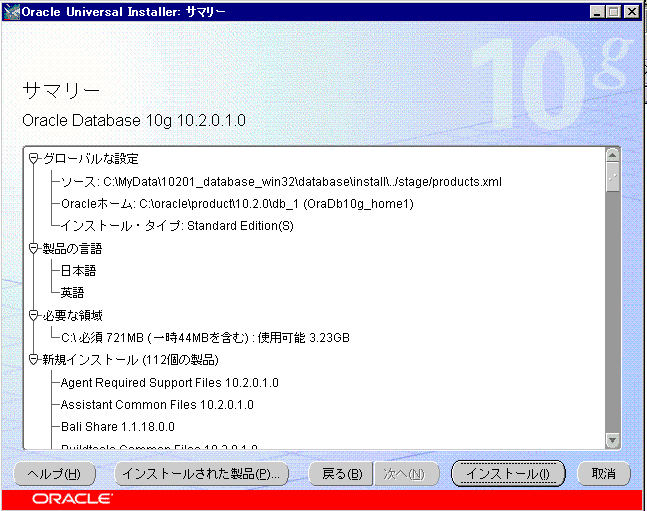The width and height of the screenshot is (647, 511).
Task: Select the ソース path row
Action: point(281,182)
